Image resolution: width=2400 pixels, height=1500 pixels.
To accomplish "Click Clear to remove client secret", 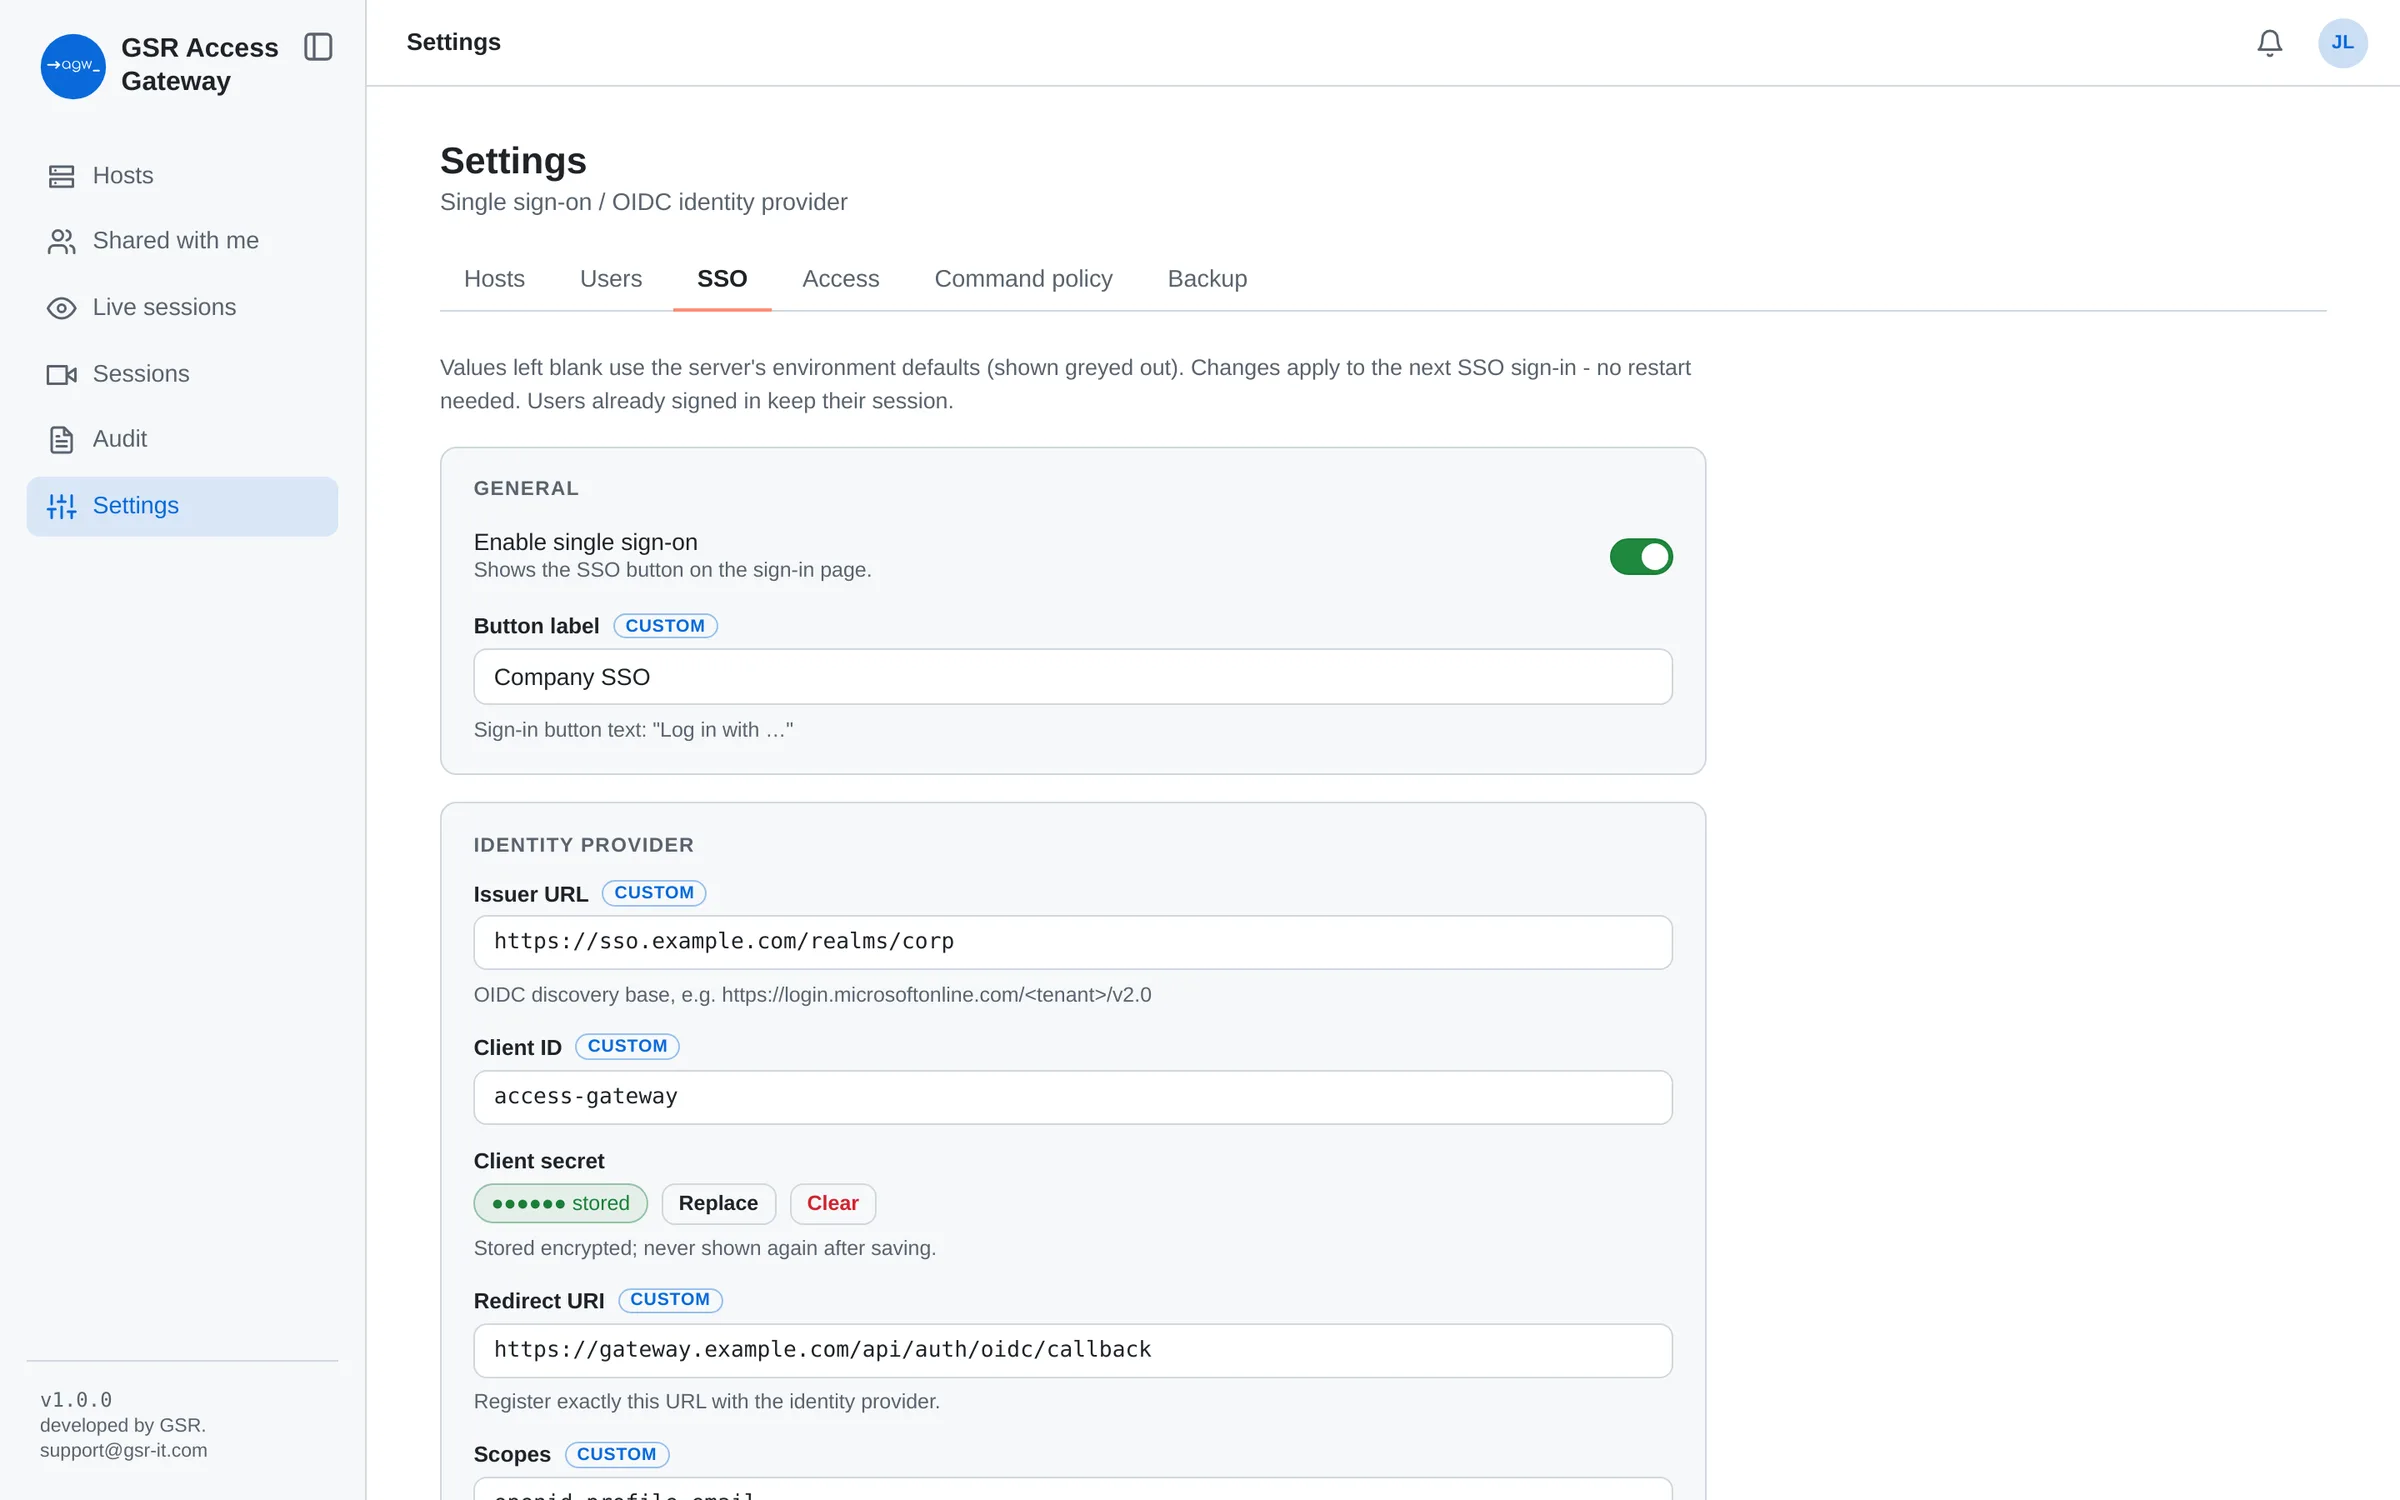I will [832, 1203].
